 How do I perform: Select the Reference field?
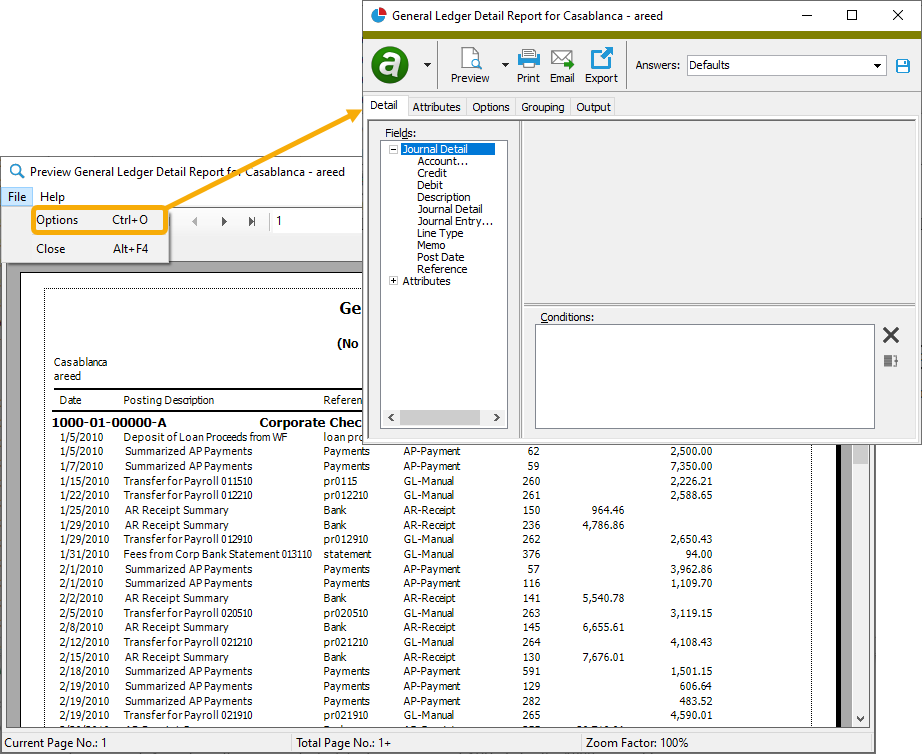(x=442, y=269)
